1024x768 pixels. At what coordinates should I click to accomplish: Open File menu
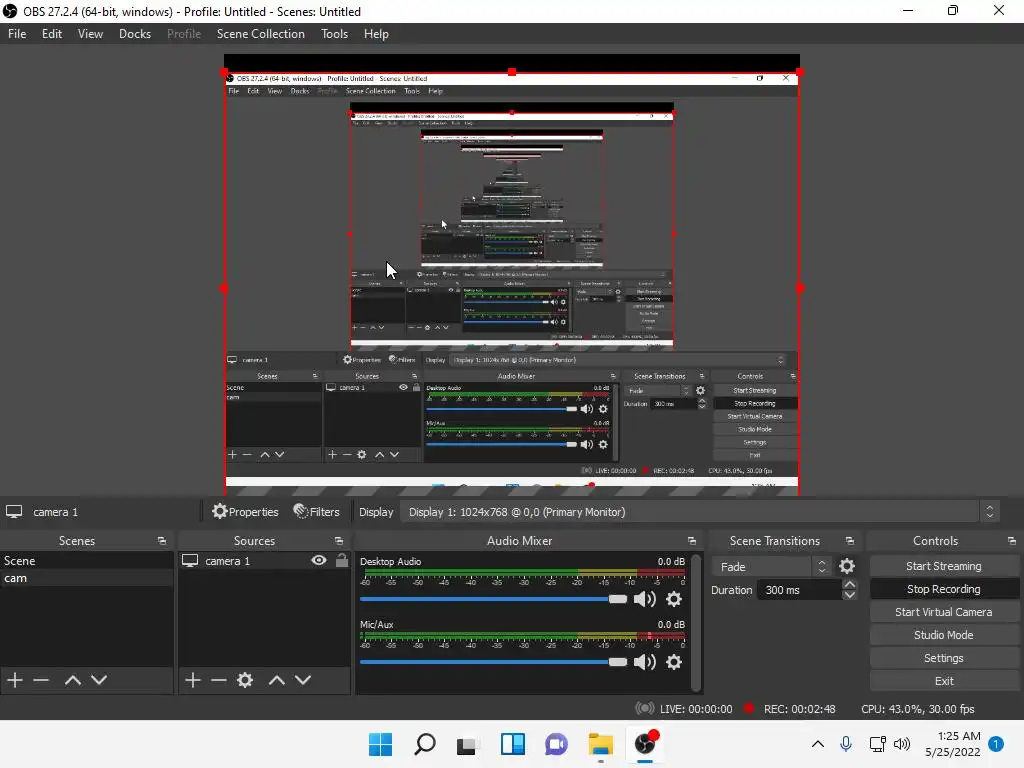pyautogui.click(x=17, y=34)
